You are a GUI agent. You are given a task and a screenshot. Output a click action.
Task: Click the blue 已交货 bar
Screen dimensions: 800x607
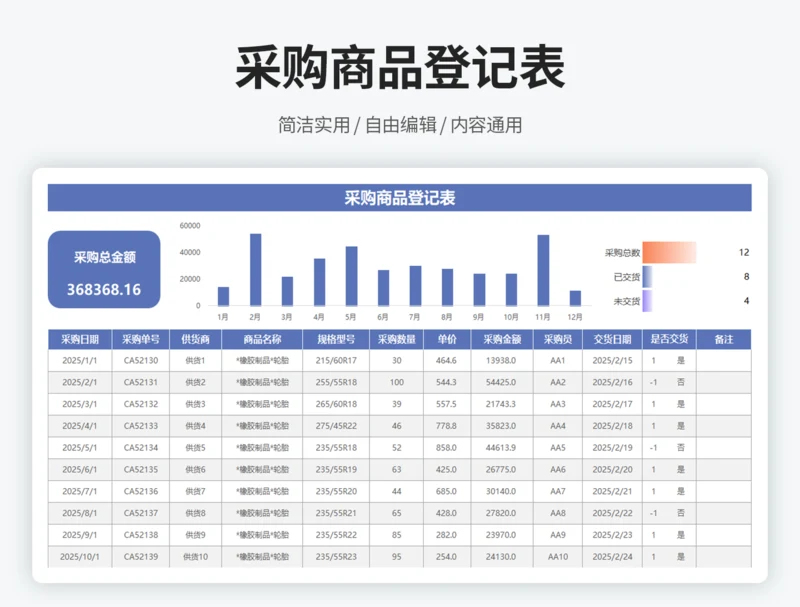click(647, 276)
